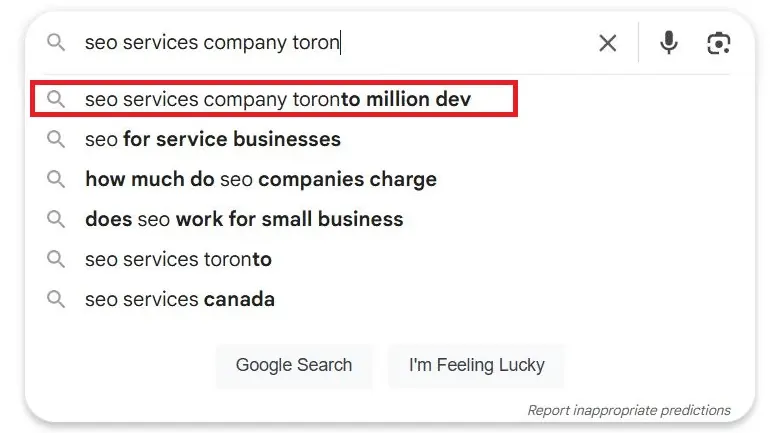Click magnifier icon beside 'how much do seo companies charge'

coord(56,179)
